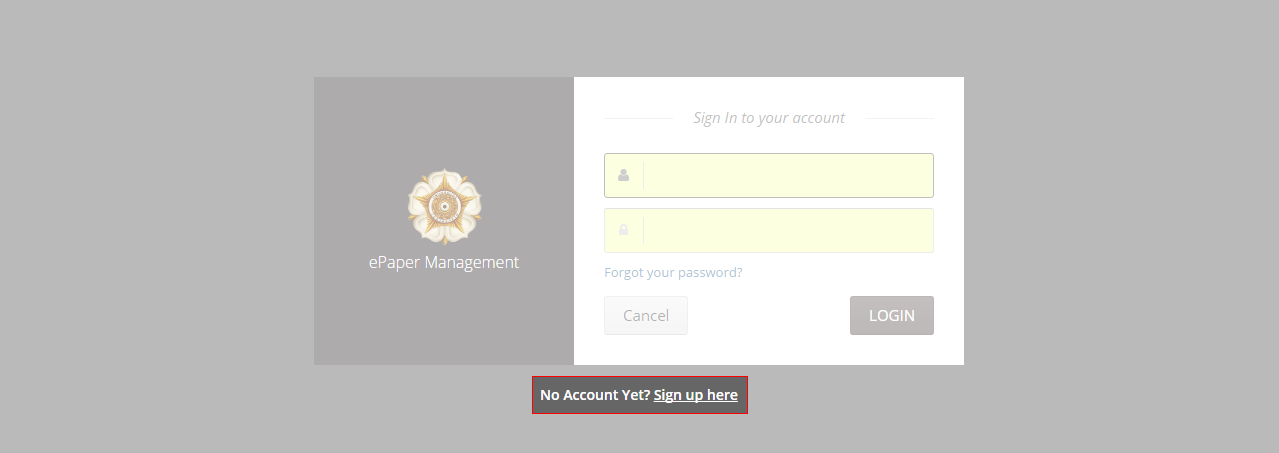Click the No Account Yet text
The width and height of the screenshot is (1279, 453).
coord(595,395)
